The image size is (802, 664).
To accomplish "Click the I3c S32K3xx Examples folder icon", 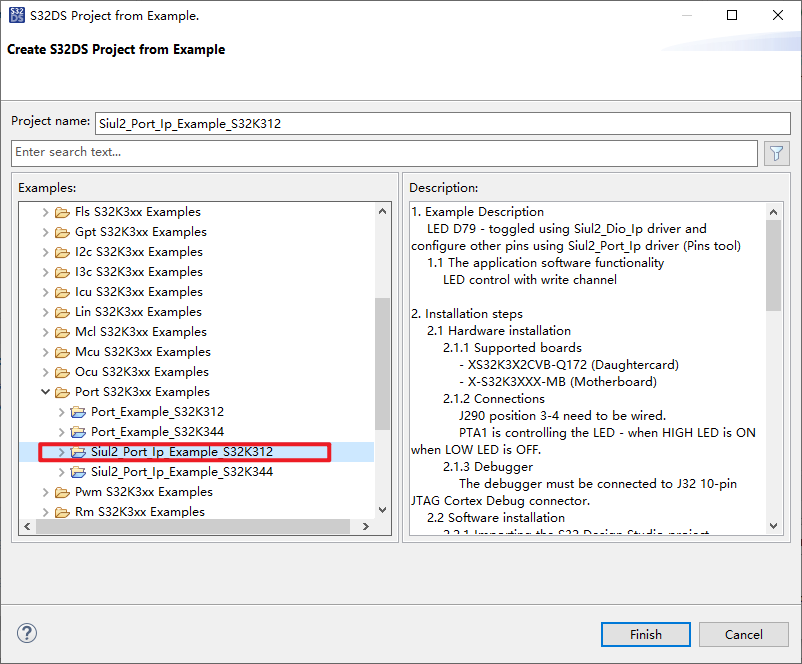I will [62, 272].
